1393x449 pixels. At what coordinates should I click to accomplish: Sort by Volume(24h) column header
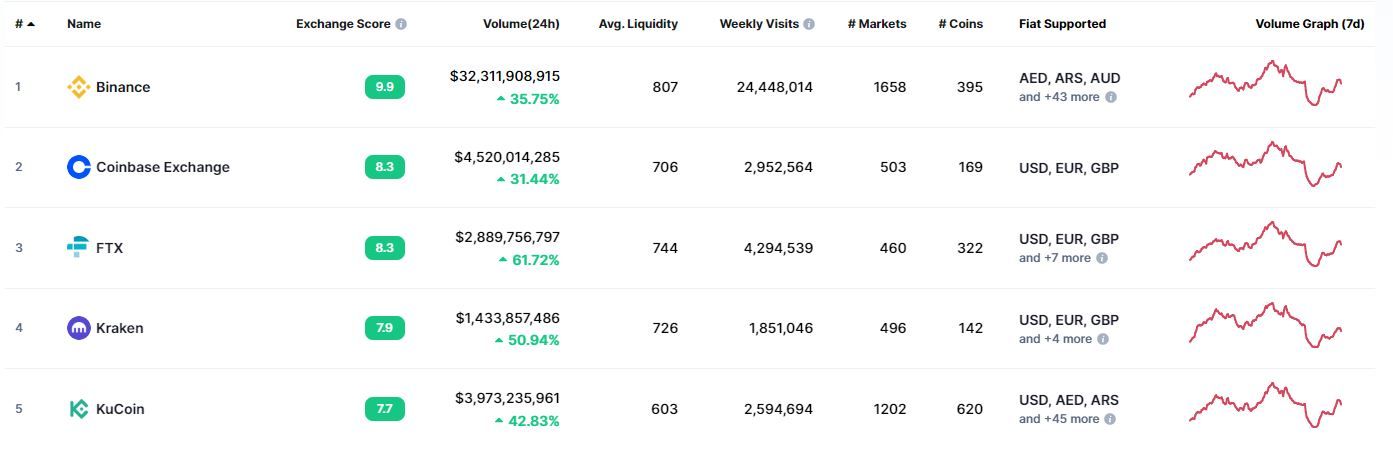(x=519, y=24)
